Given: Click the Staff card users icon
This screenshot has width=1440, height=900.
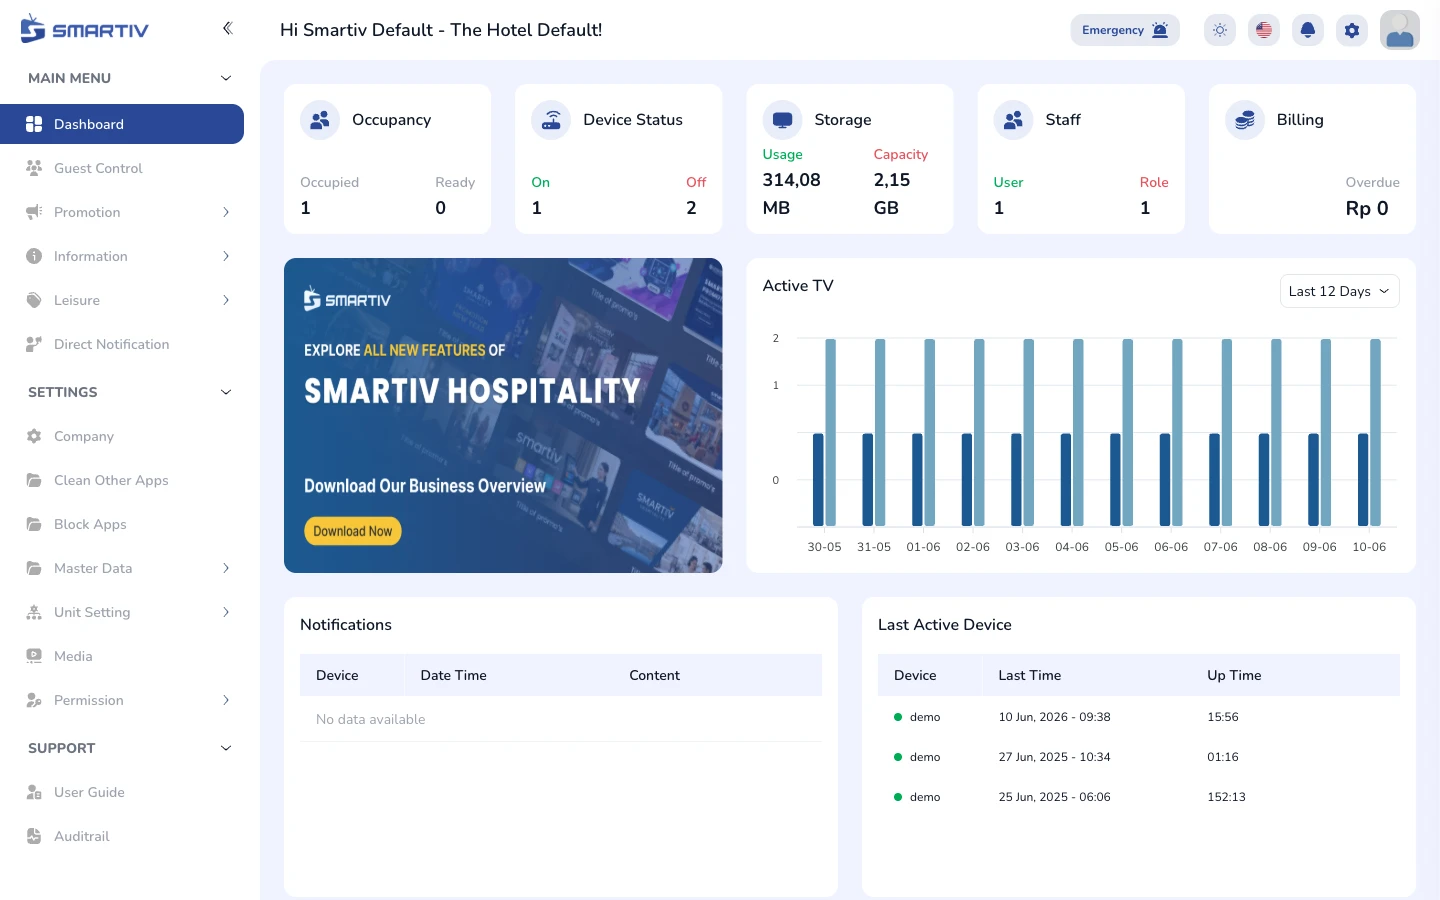Looking at the screenshot, I should click(x=1013, y=120).
